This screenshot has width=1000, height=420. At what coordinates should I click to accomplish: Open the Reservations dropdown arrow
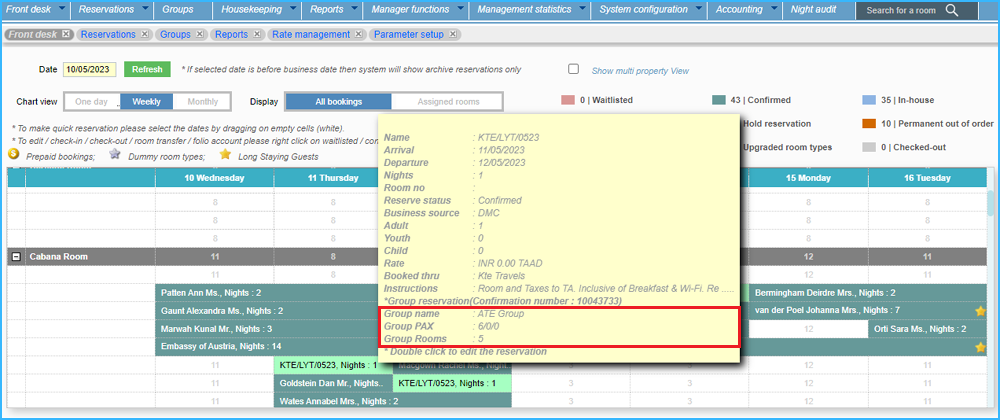(143, 9)
